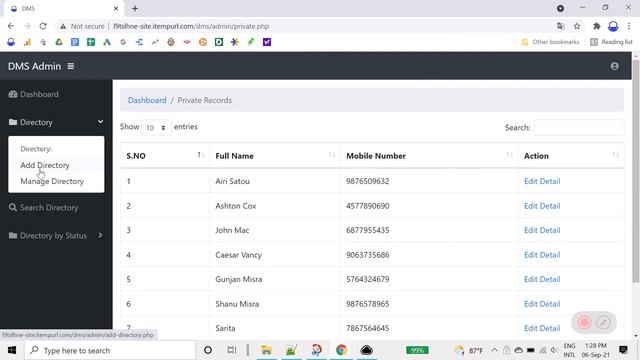The height and width of the screenshot is (360, 640).
Task: Toggle the DMS Admin hamburger menu
Action: (71, 66)
